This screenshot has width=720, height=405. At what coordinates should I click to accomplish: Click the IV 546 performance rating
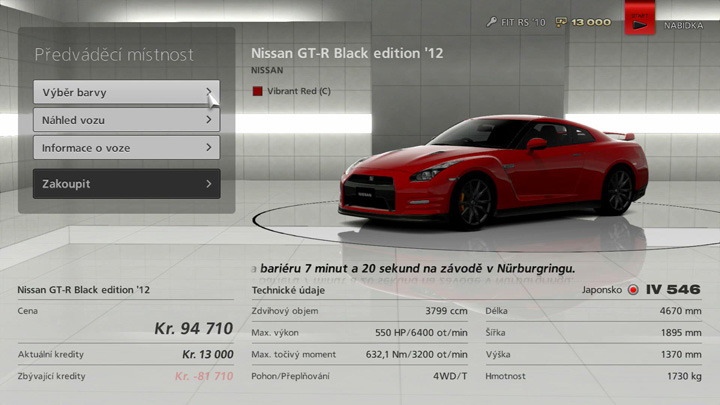coord(673,290)
